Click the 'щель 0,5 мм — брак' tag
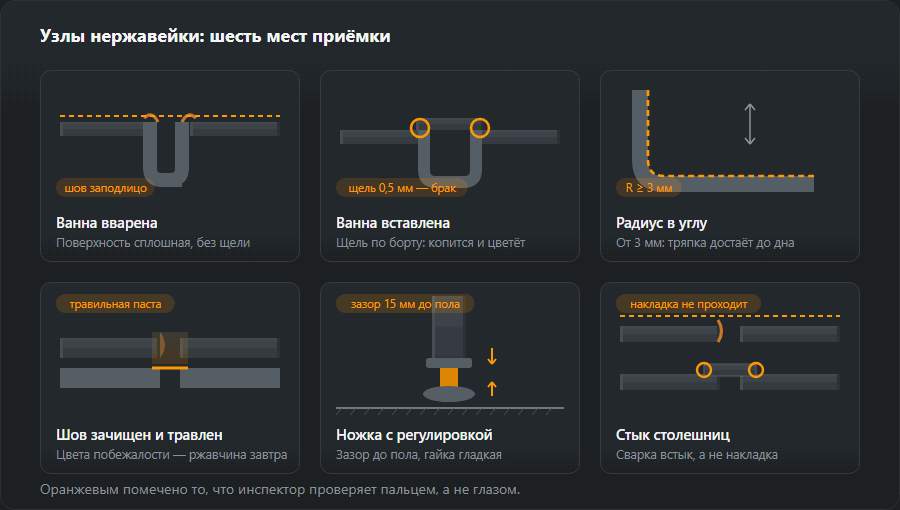 tap(402, 188)
